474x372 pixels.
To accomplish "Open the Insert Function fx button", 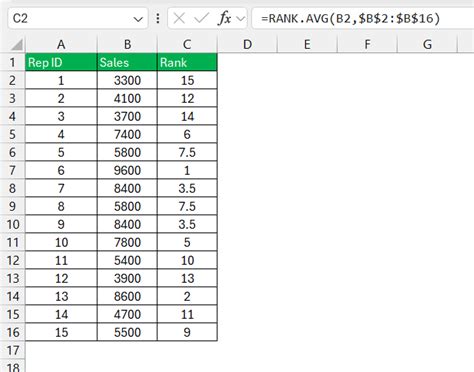I will point(224,18).
